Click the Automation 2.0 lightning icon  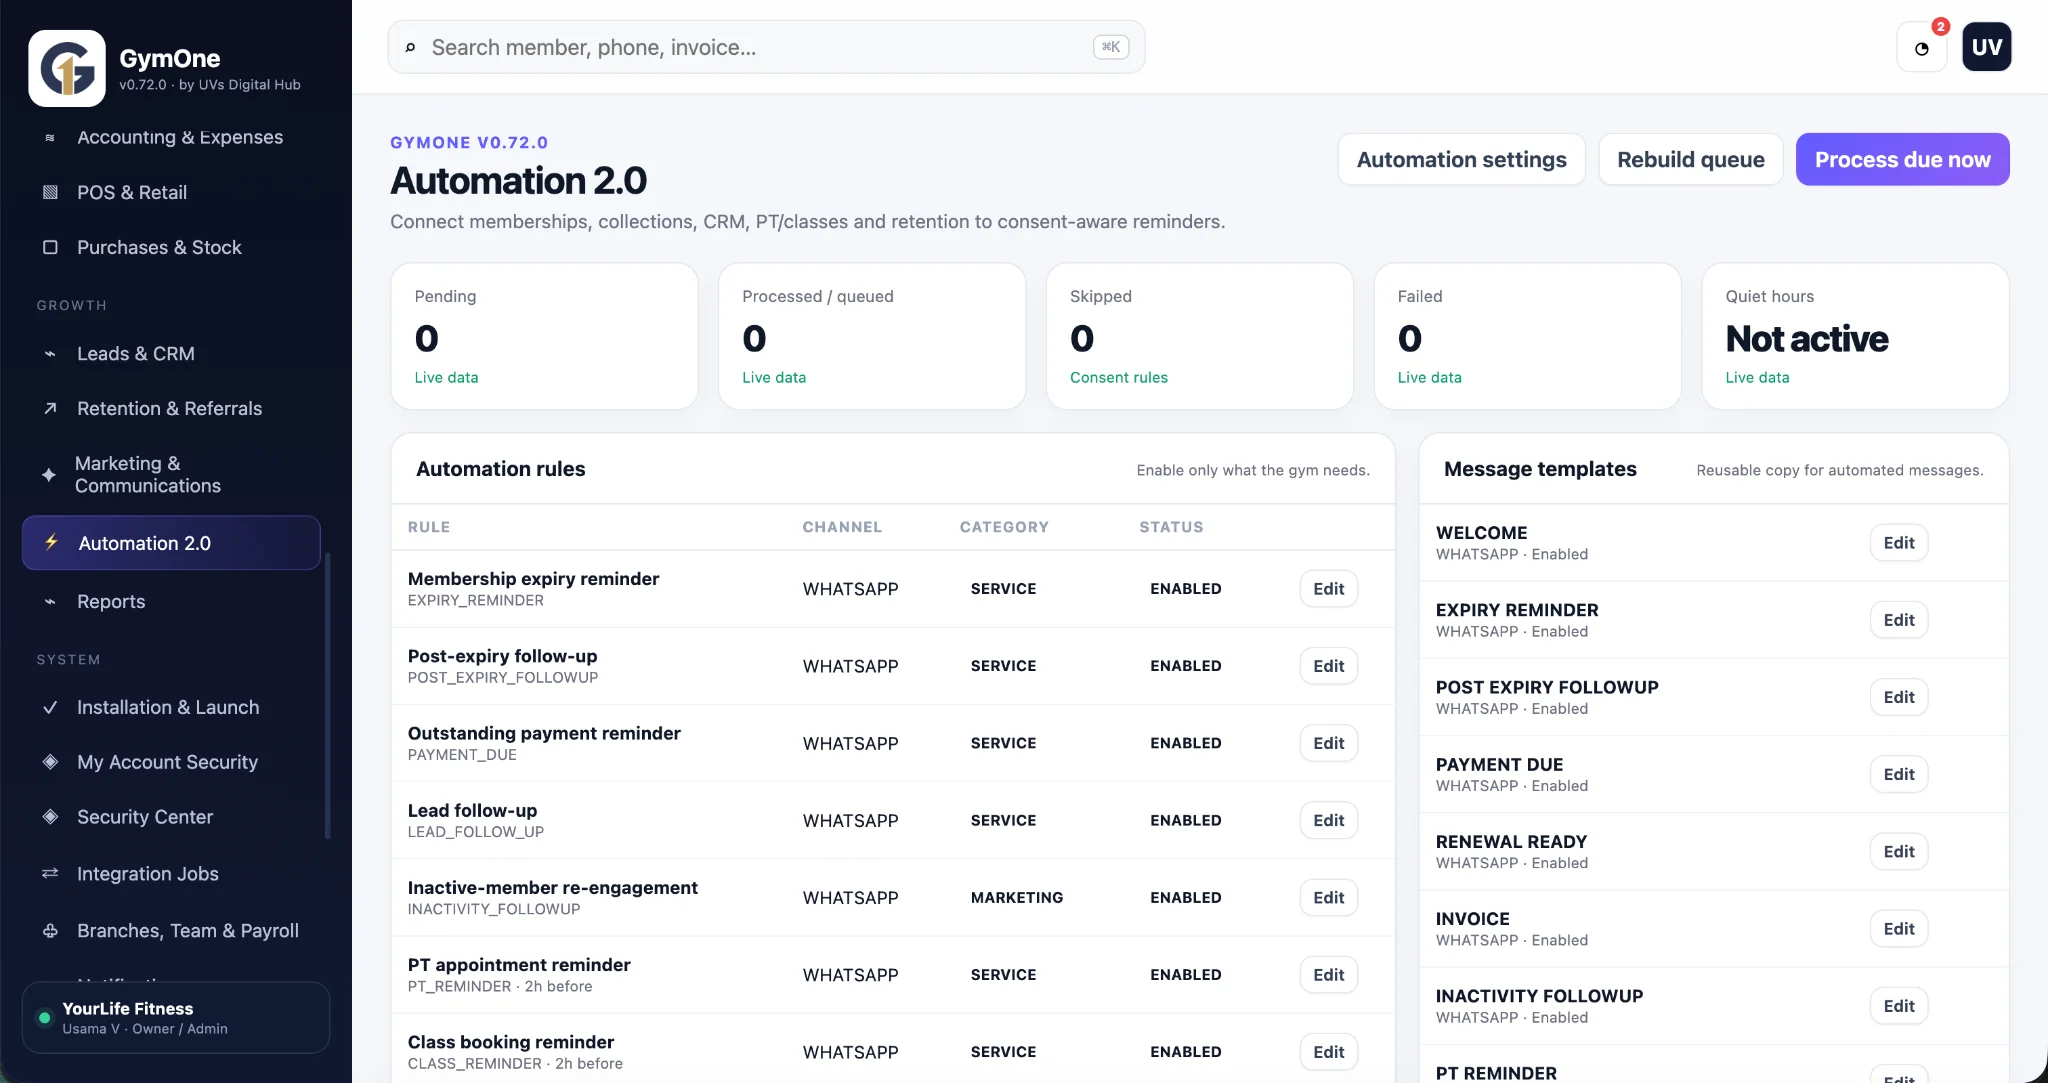(x=51, y=542)
